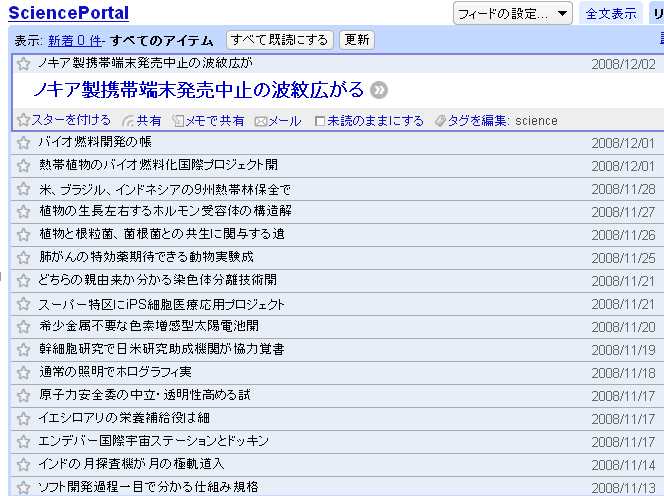The width and height of the screenshot is (664, 496).
Task: Click the 更新 refresh button
Action: point(357,40)
